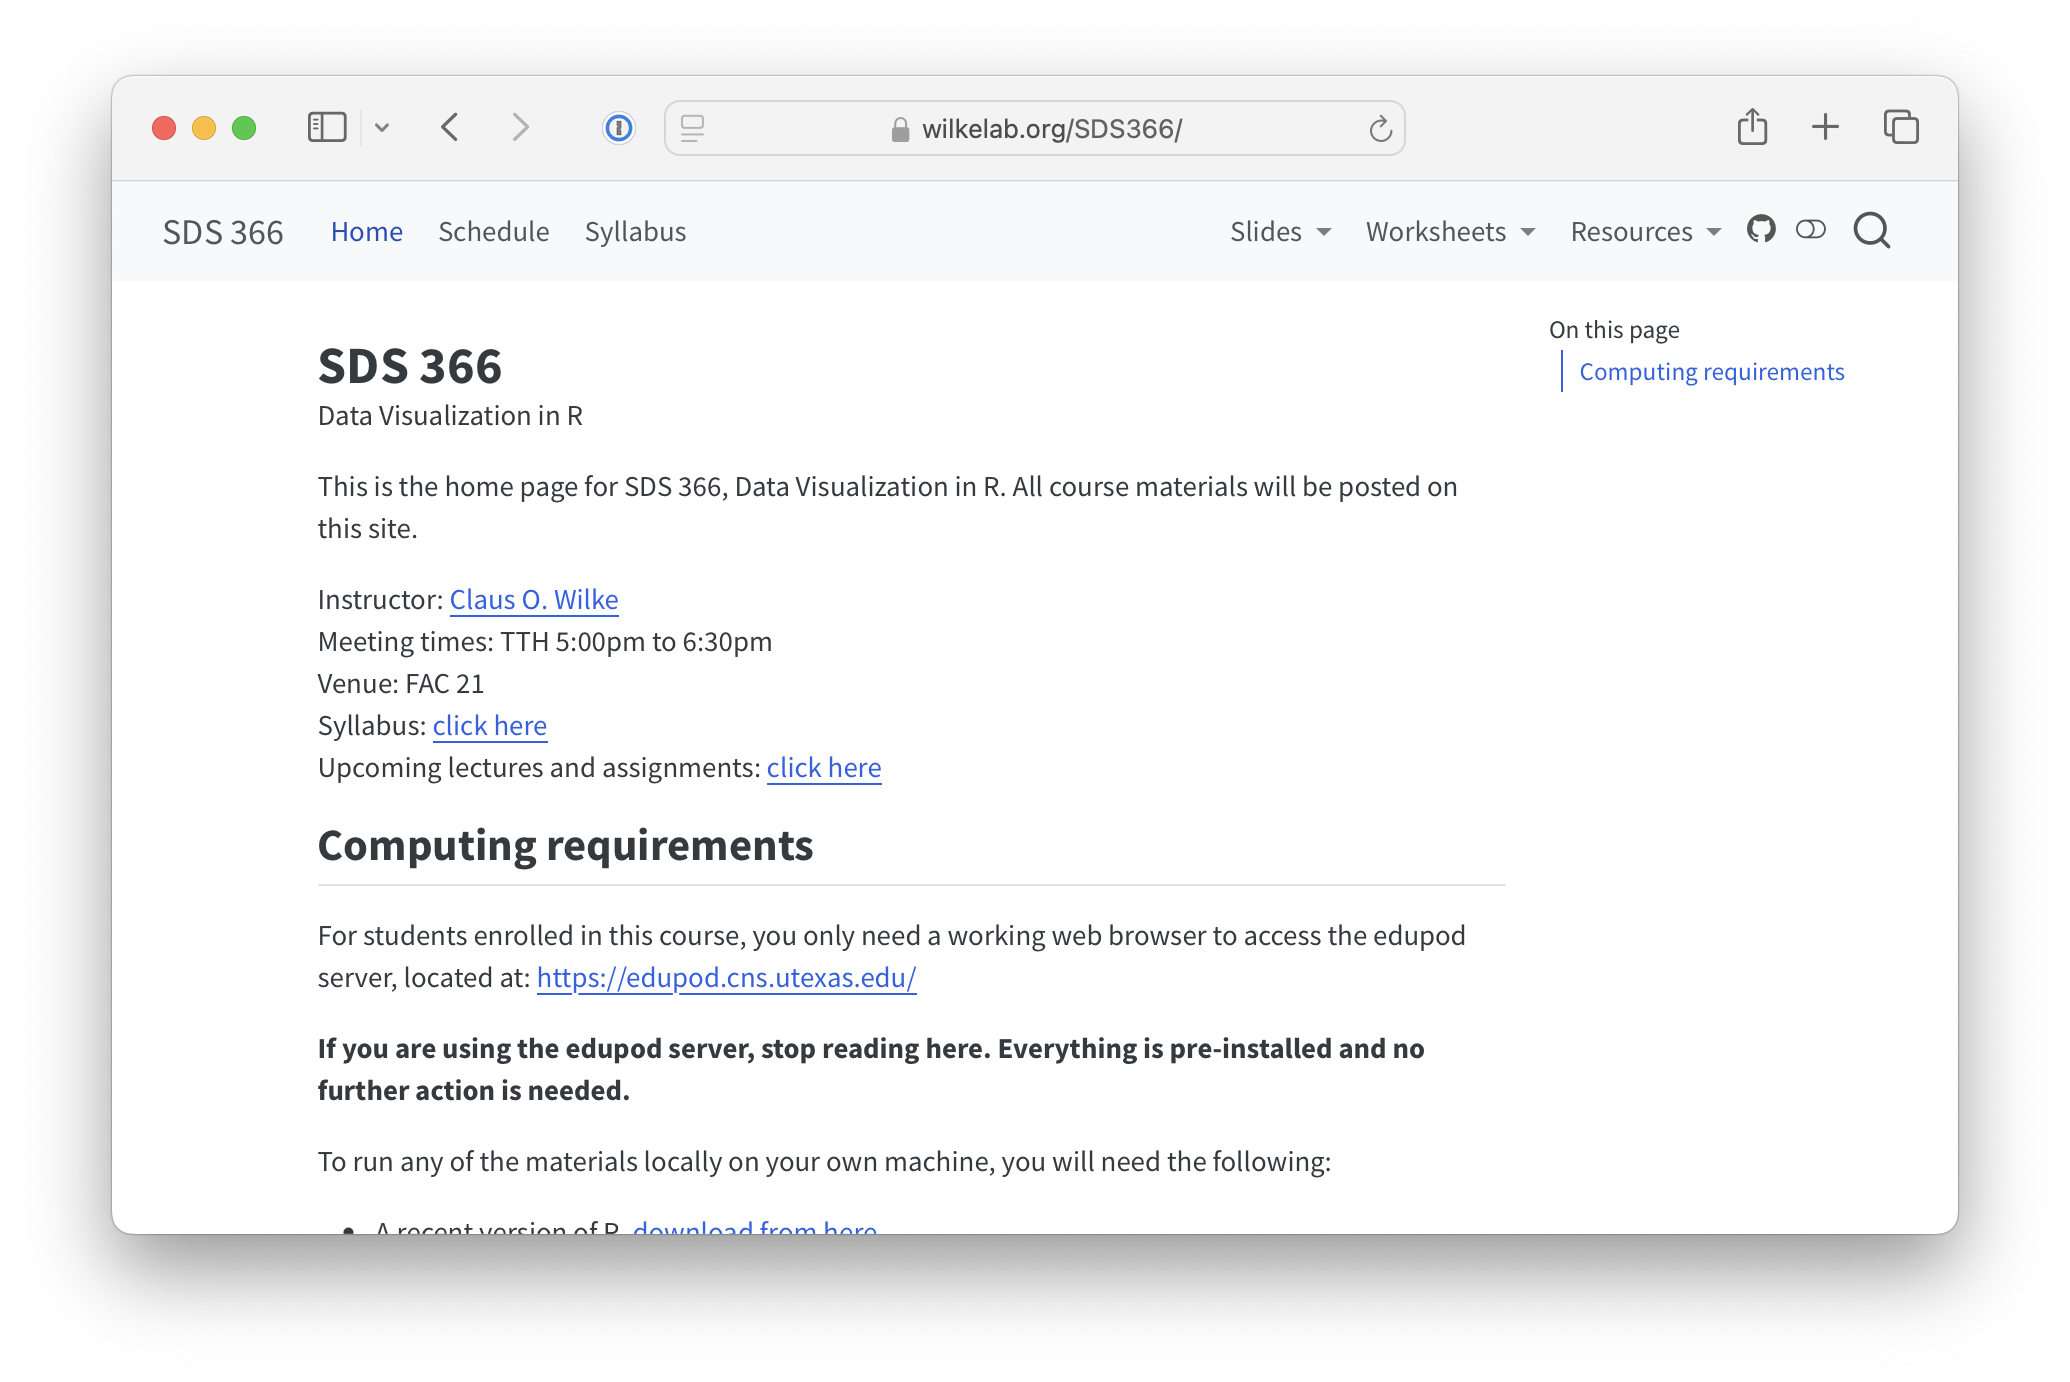Expand the Resources dropdown menu
2070x1382 pixels.
(x=1645, y=232)
